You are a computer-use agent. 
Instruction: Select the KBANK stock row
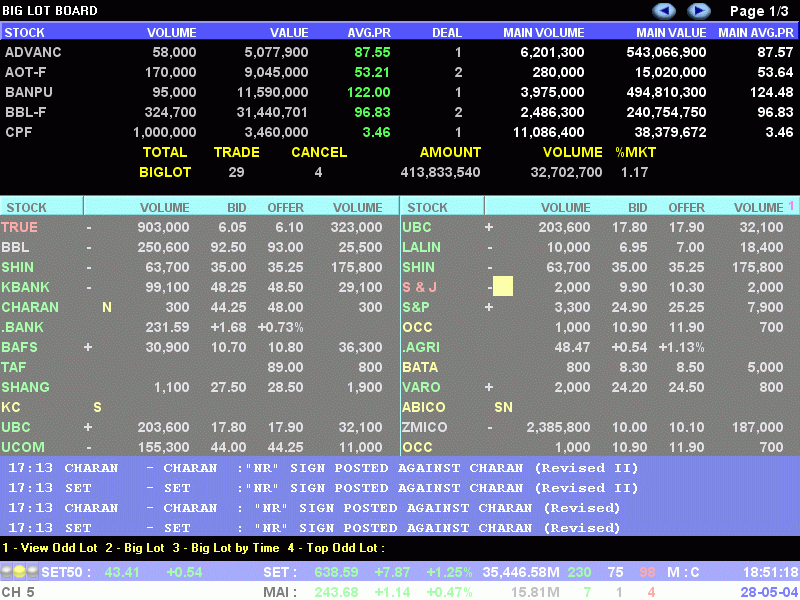tap(199, 287)
